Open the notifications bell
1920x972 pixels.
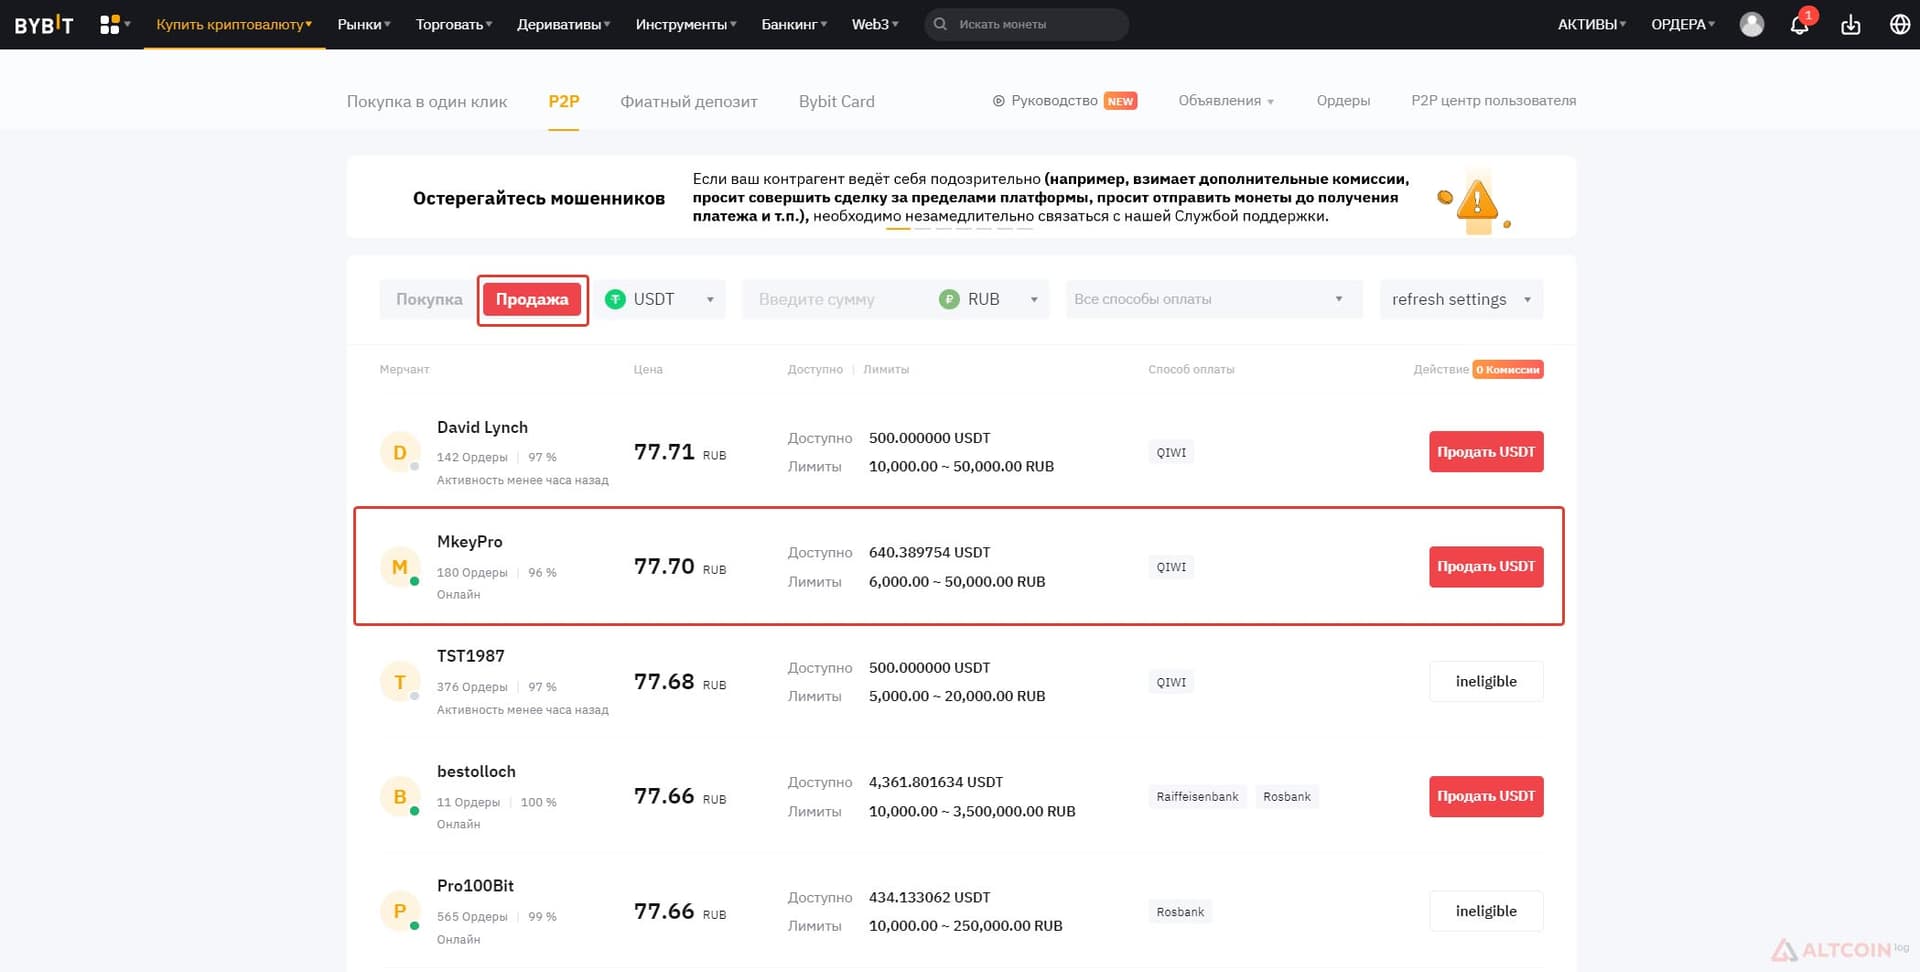pyautogui.click(x=1799, y=24)
